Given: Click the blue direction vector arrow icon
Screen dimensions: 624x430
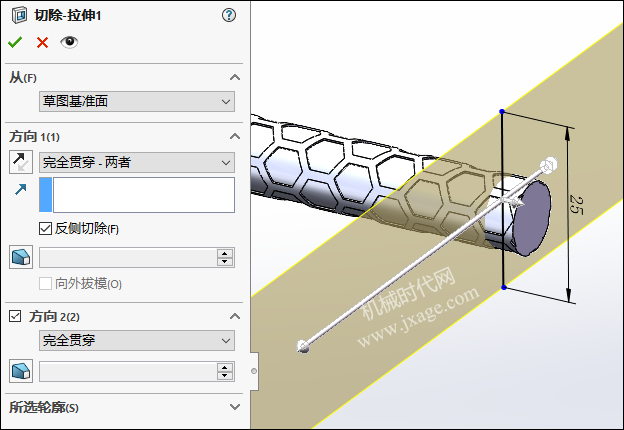Looking at the screenshot, I should (x=20, y=190).
